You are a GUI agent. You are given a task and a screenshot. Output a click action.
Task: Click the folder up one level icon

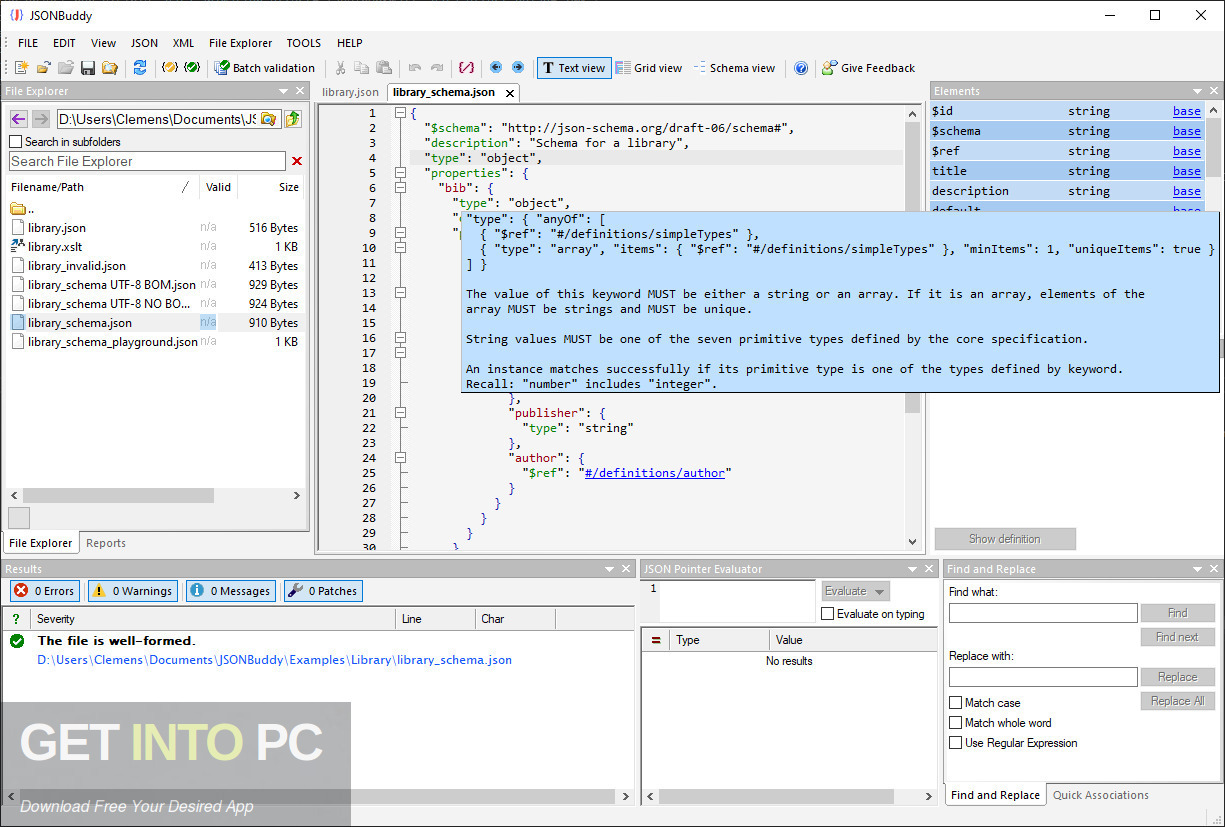click(292, 119)
